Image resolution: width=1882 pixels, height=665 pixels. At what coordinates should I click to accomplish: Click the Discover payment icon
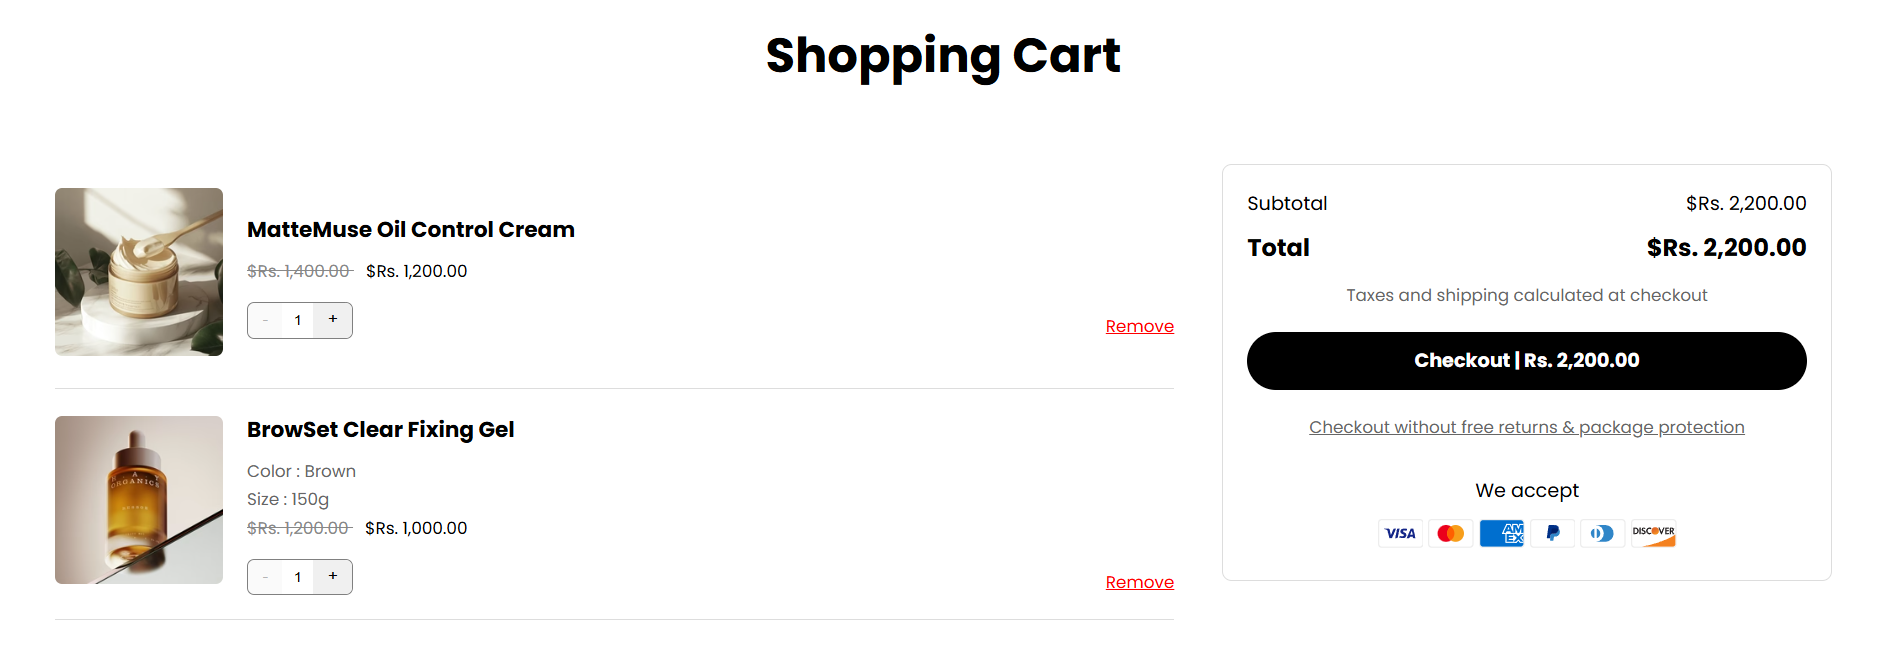click(1653, 533)
